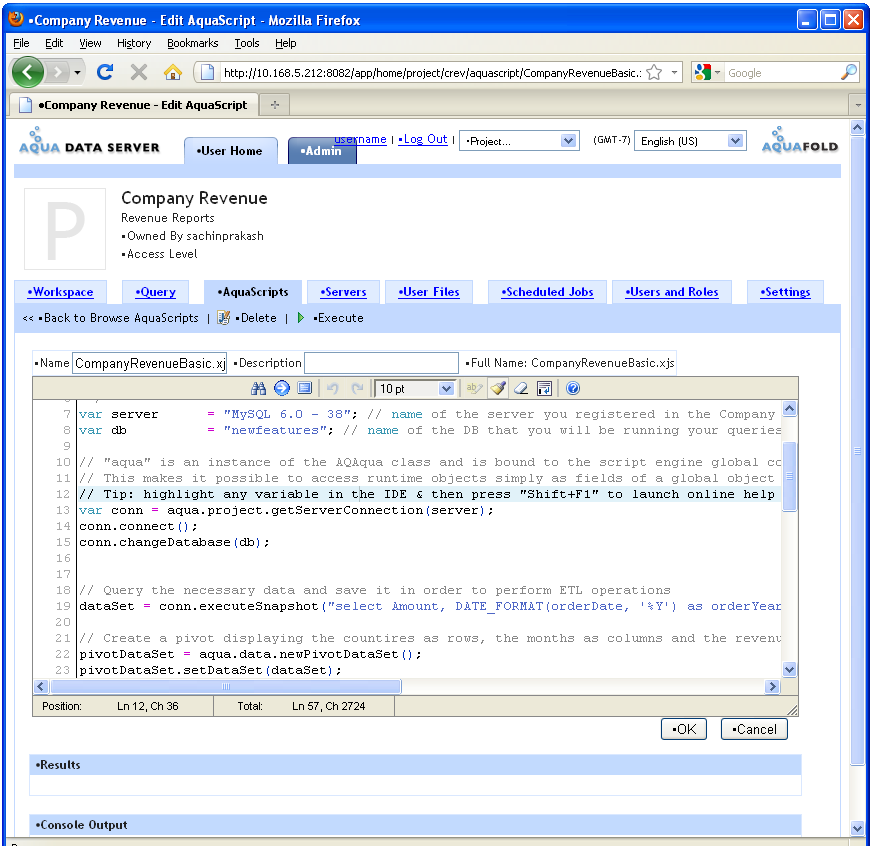Open the English (US) language dropdown
The image size is (872, 846).
click(x=690, y=141)
